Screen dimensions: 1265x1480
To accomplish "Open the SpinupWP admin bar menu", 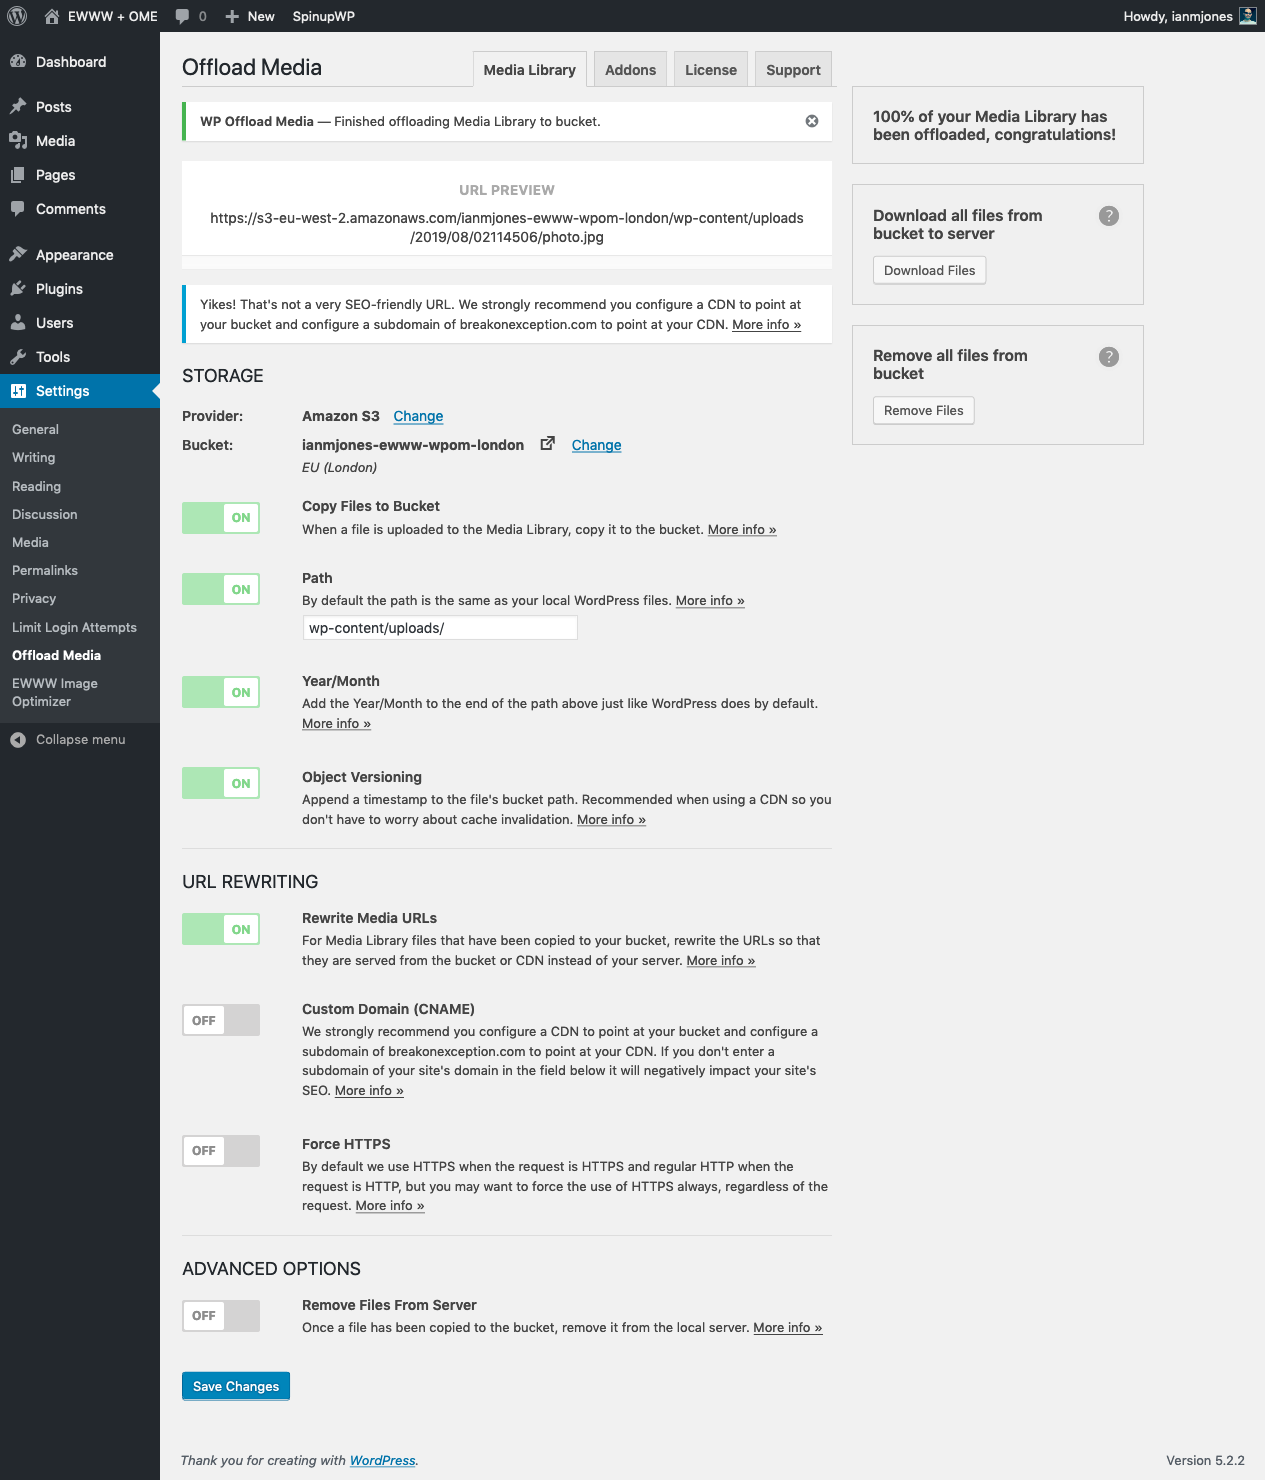I will pyautogui.click(x=324, y=16).
